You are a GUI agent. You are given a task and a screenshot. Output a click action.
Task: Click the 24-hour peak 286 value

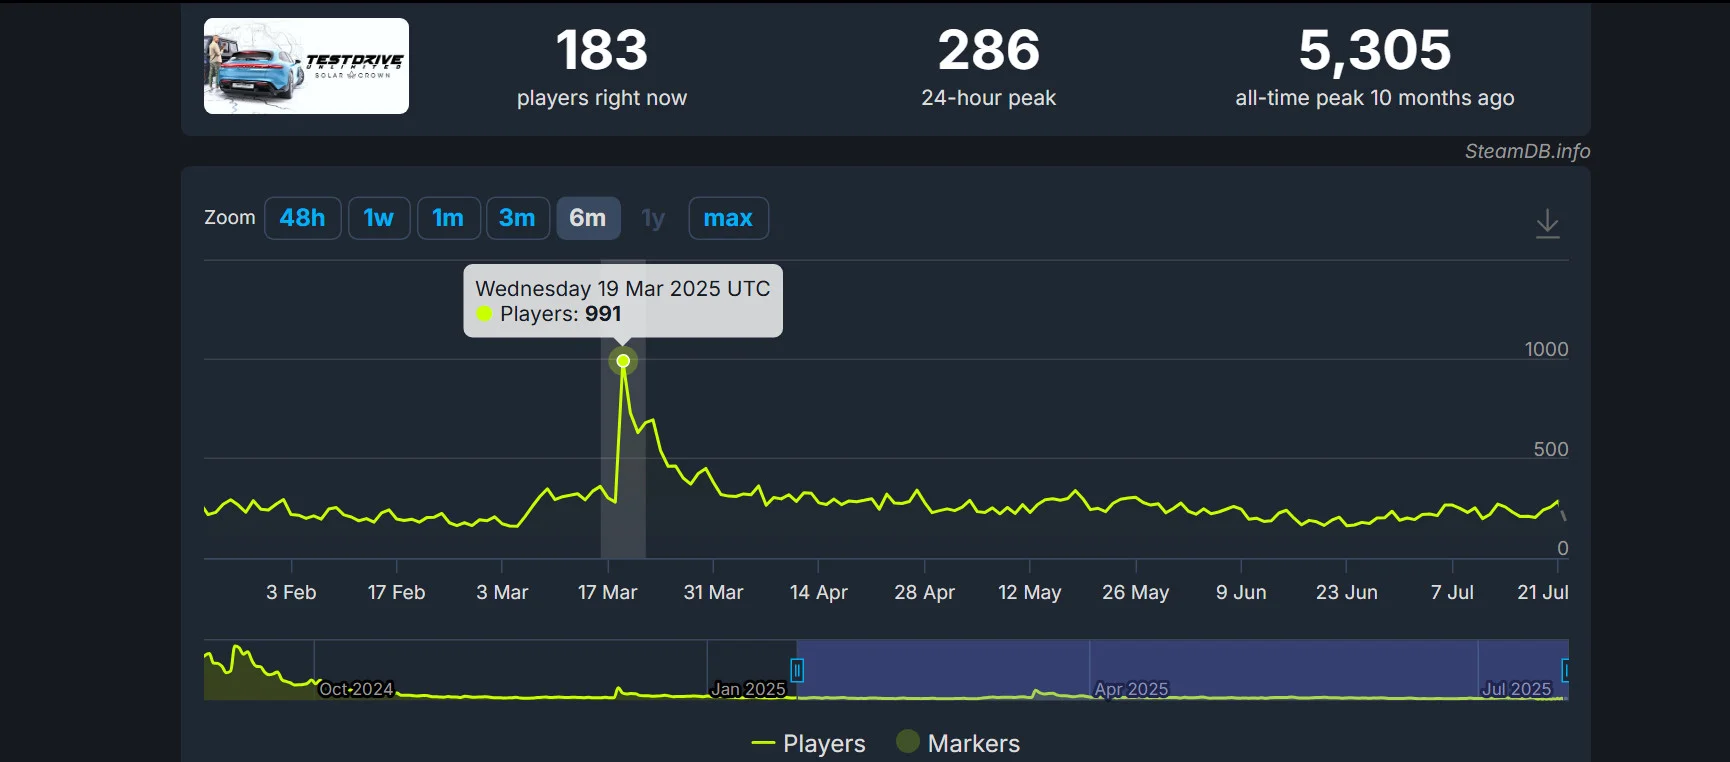tap(988, 50)
